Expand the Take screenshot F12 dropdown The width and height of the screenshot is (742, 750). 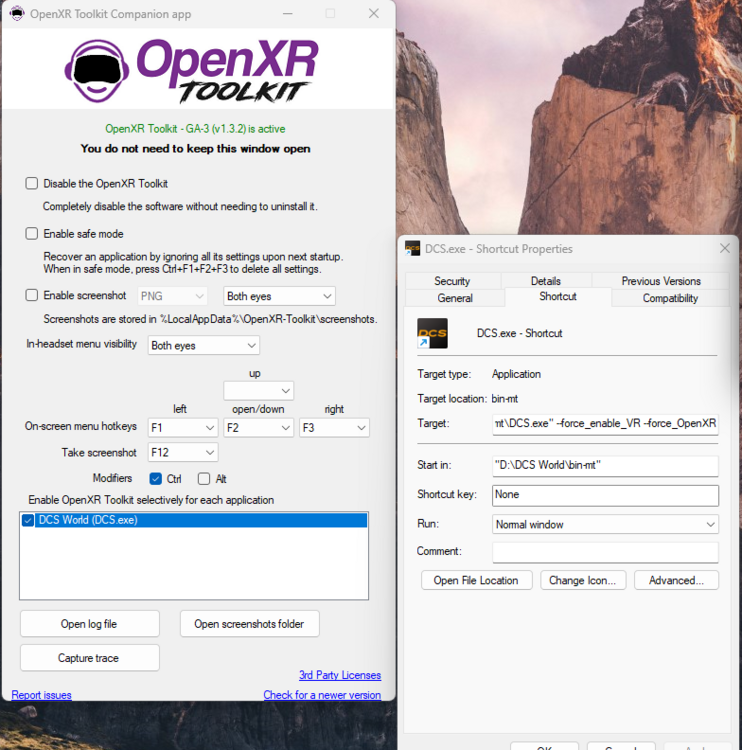183,452
